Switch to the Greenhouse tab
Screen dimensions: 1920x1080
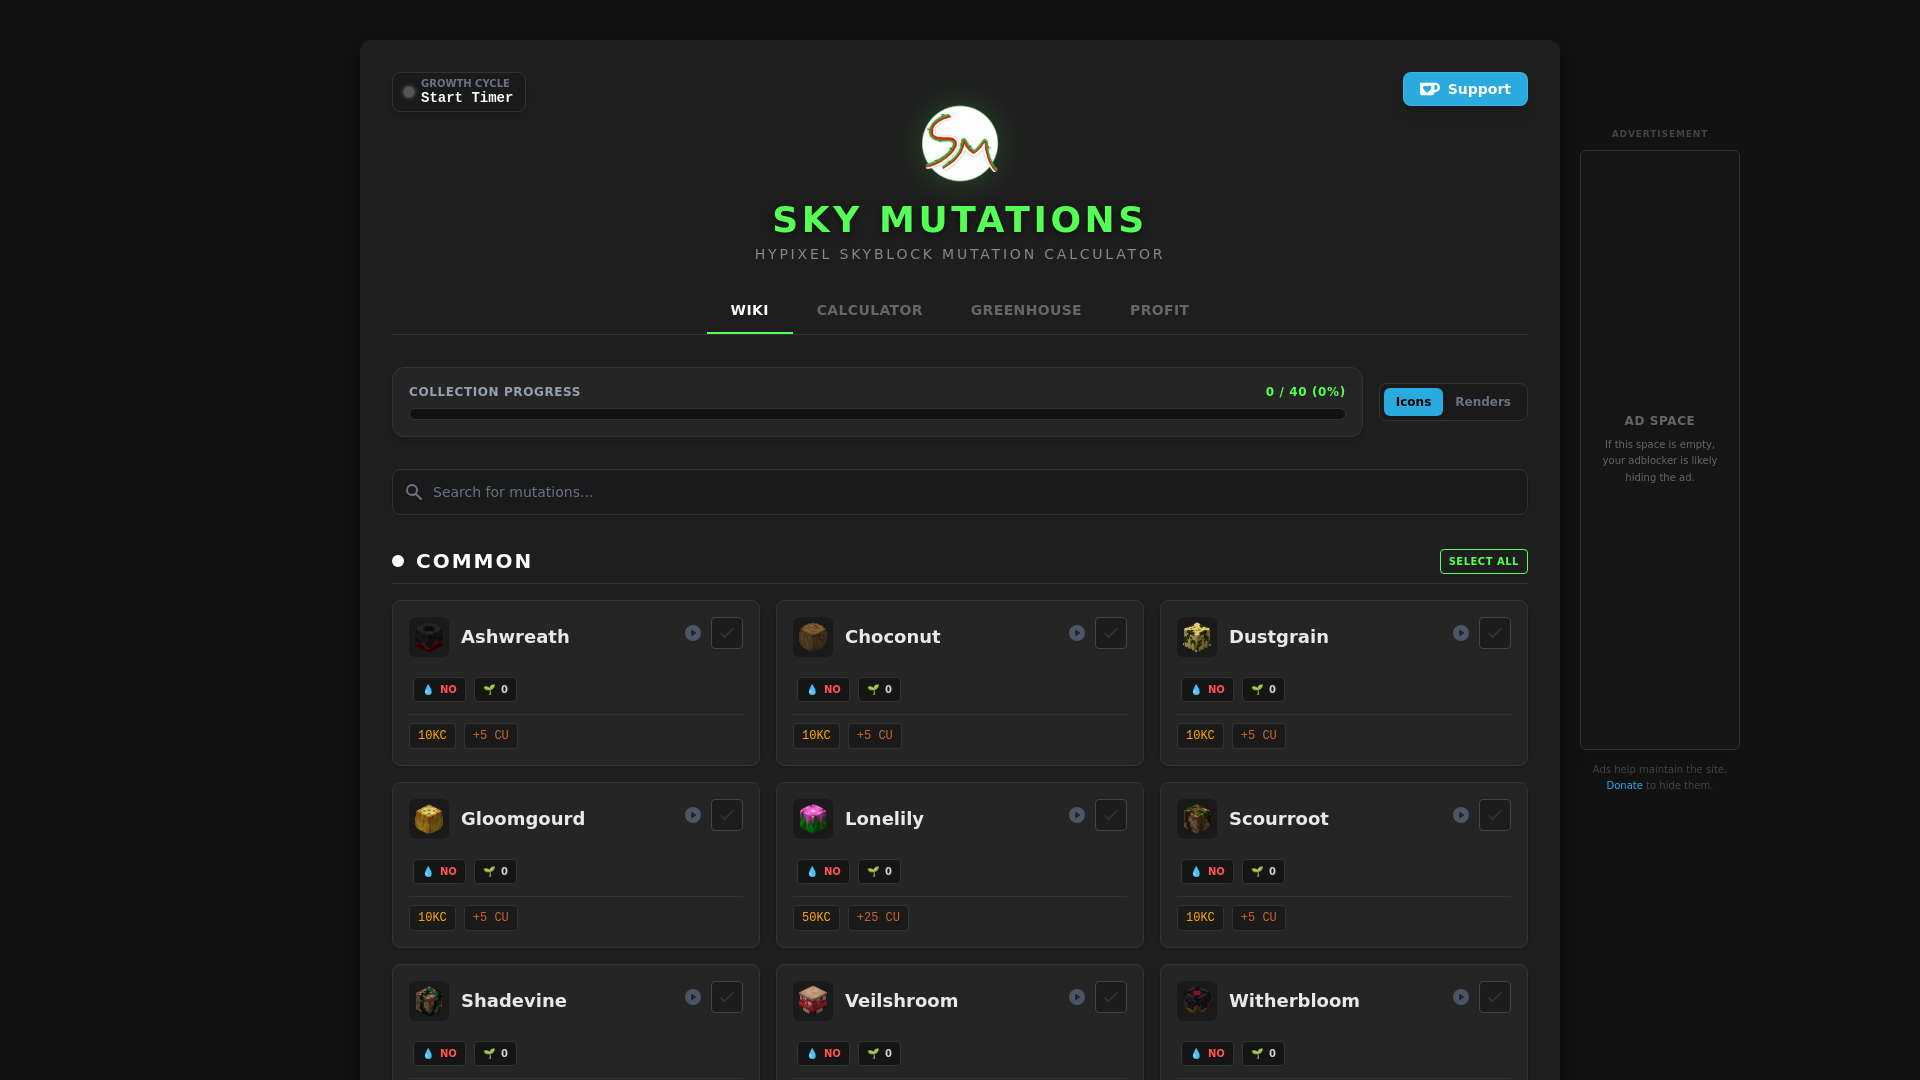(x=1026, y=310)
